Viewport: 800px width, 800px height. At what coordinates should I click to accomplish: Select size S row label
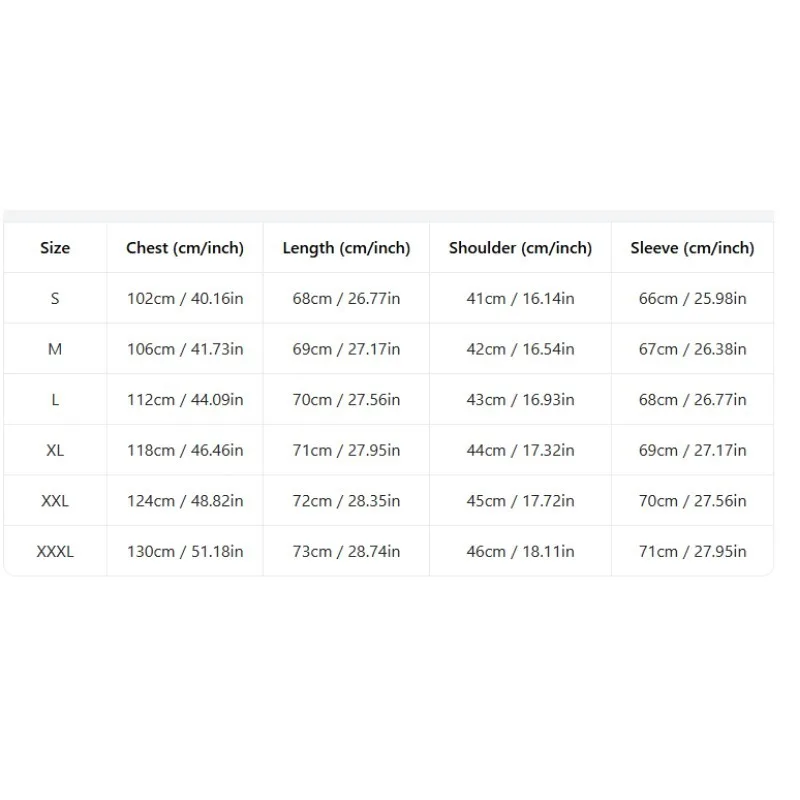[55, 298]
